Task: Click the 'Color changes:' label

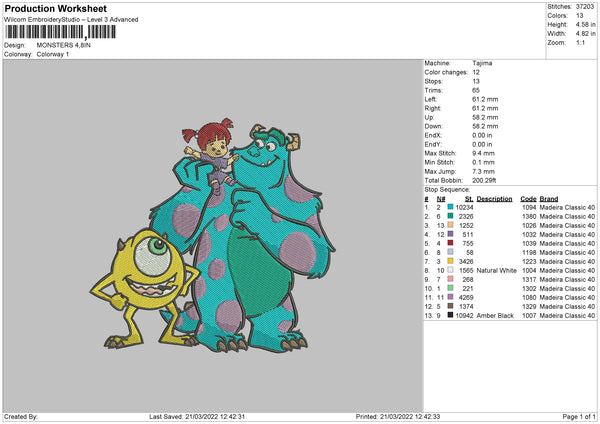Action: [x=446, y=72]
